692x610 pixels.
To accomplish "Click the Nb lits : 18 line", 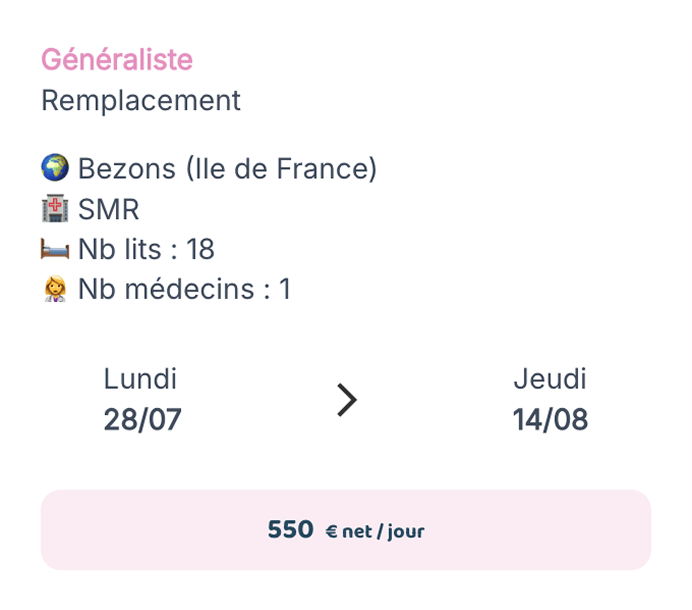I will 146,249.
